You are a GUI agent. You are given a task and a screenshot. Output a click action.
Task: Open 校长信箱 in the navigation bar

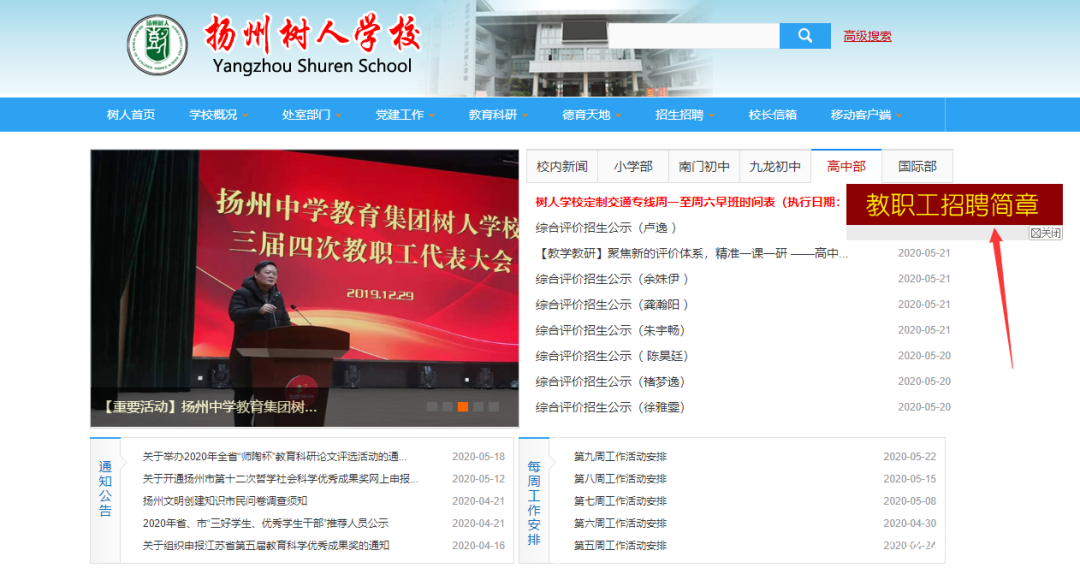pyautogui.click(x=773, y=115)
